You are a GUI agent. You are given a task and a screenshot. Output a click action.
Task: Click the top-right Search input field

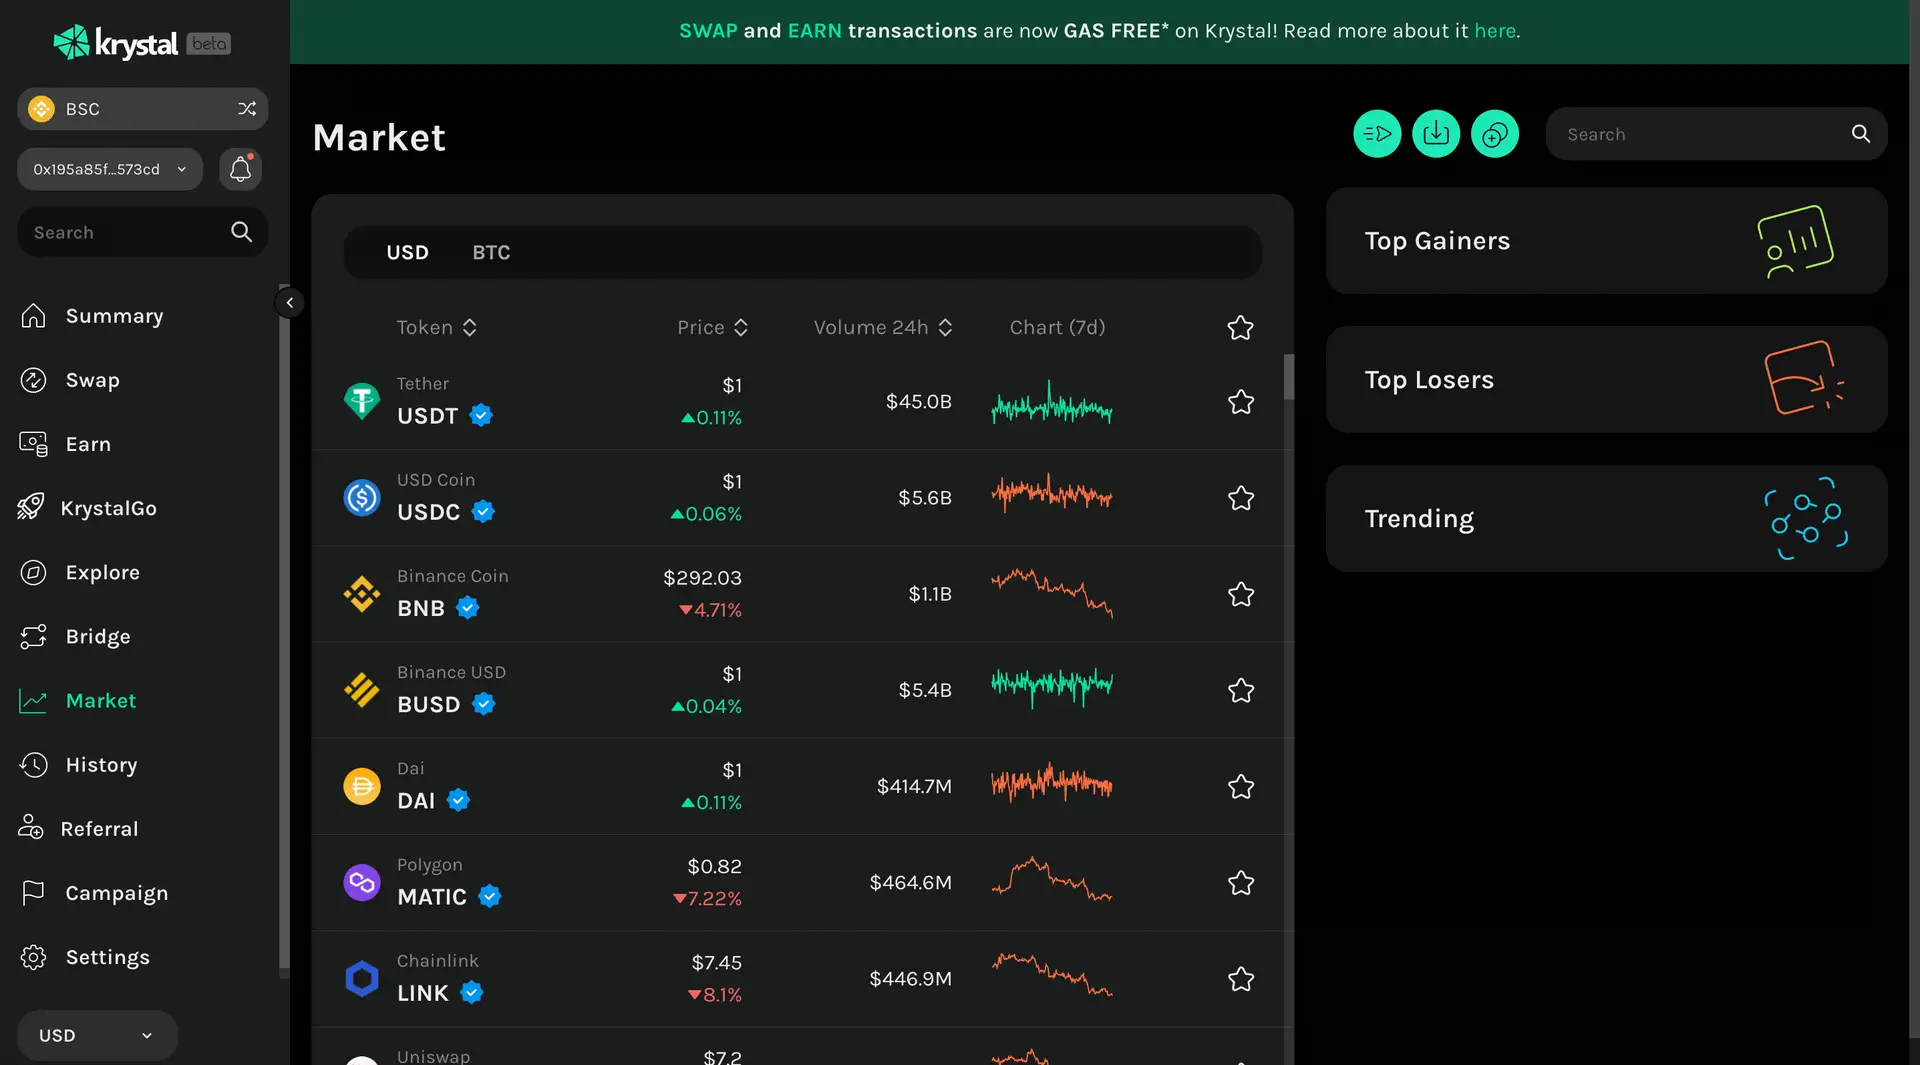point(1700,134)
